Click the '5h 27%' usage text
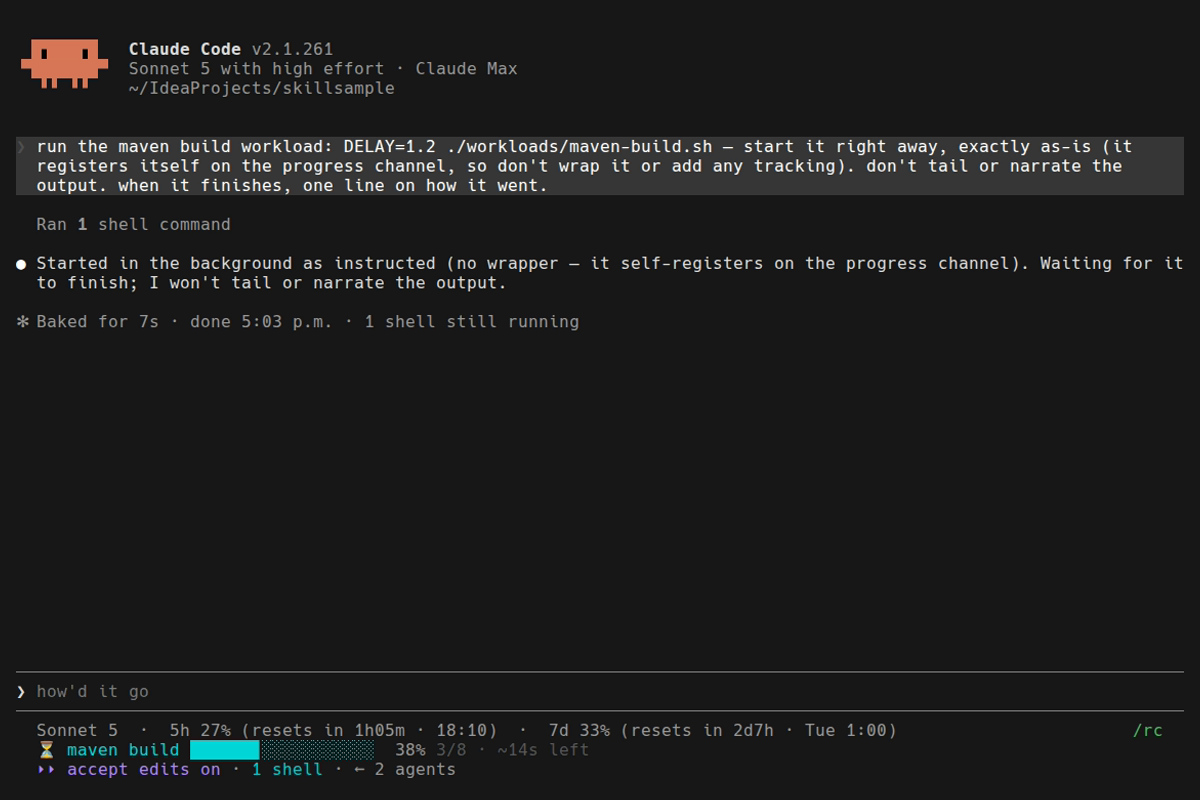1200x800 pixels. click(200, 730)
